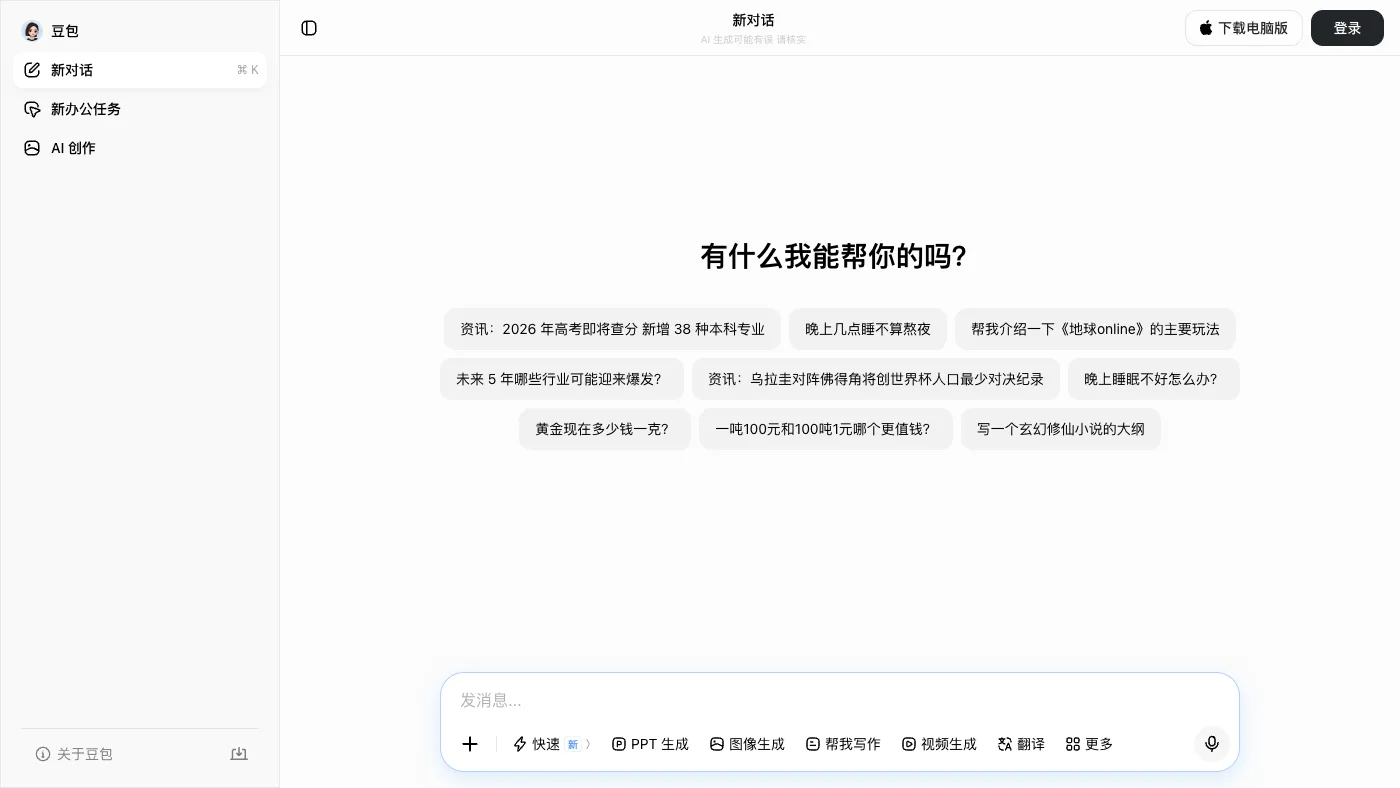Viewport: 1400px width, 788px height.
Task: Select the 视频生成 tool
Action: tap(939, 744)
